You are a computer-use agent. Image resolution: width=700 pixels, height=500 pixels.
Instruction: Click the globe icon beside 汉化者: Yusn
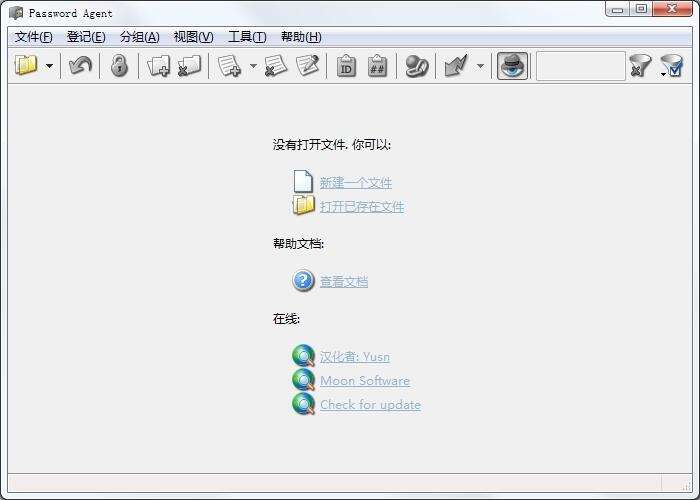304,356
